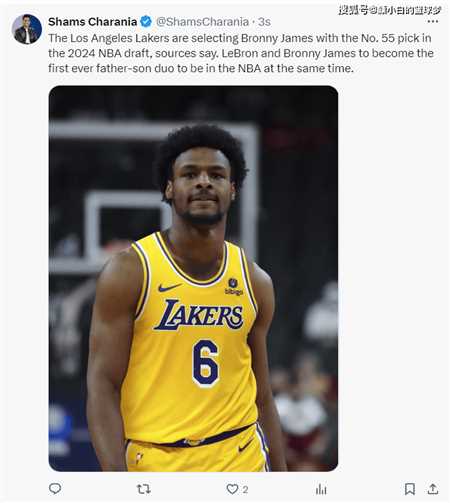450x503 pixels.
Task: Click the like count number 2
Action: click(245, 489)
